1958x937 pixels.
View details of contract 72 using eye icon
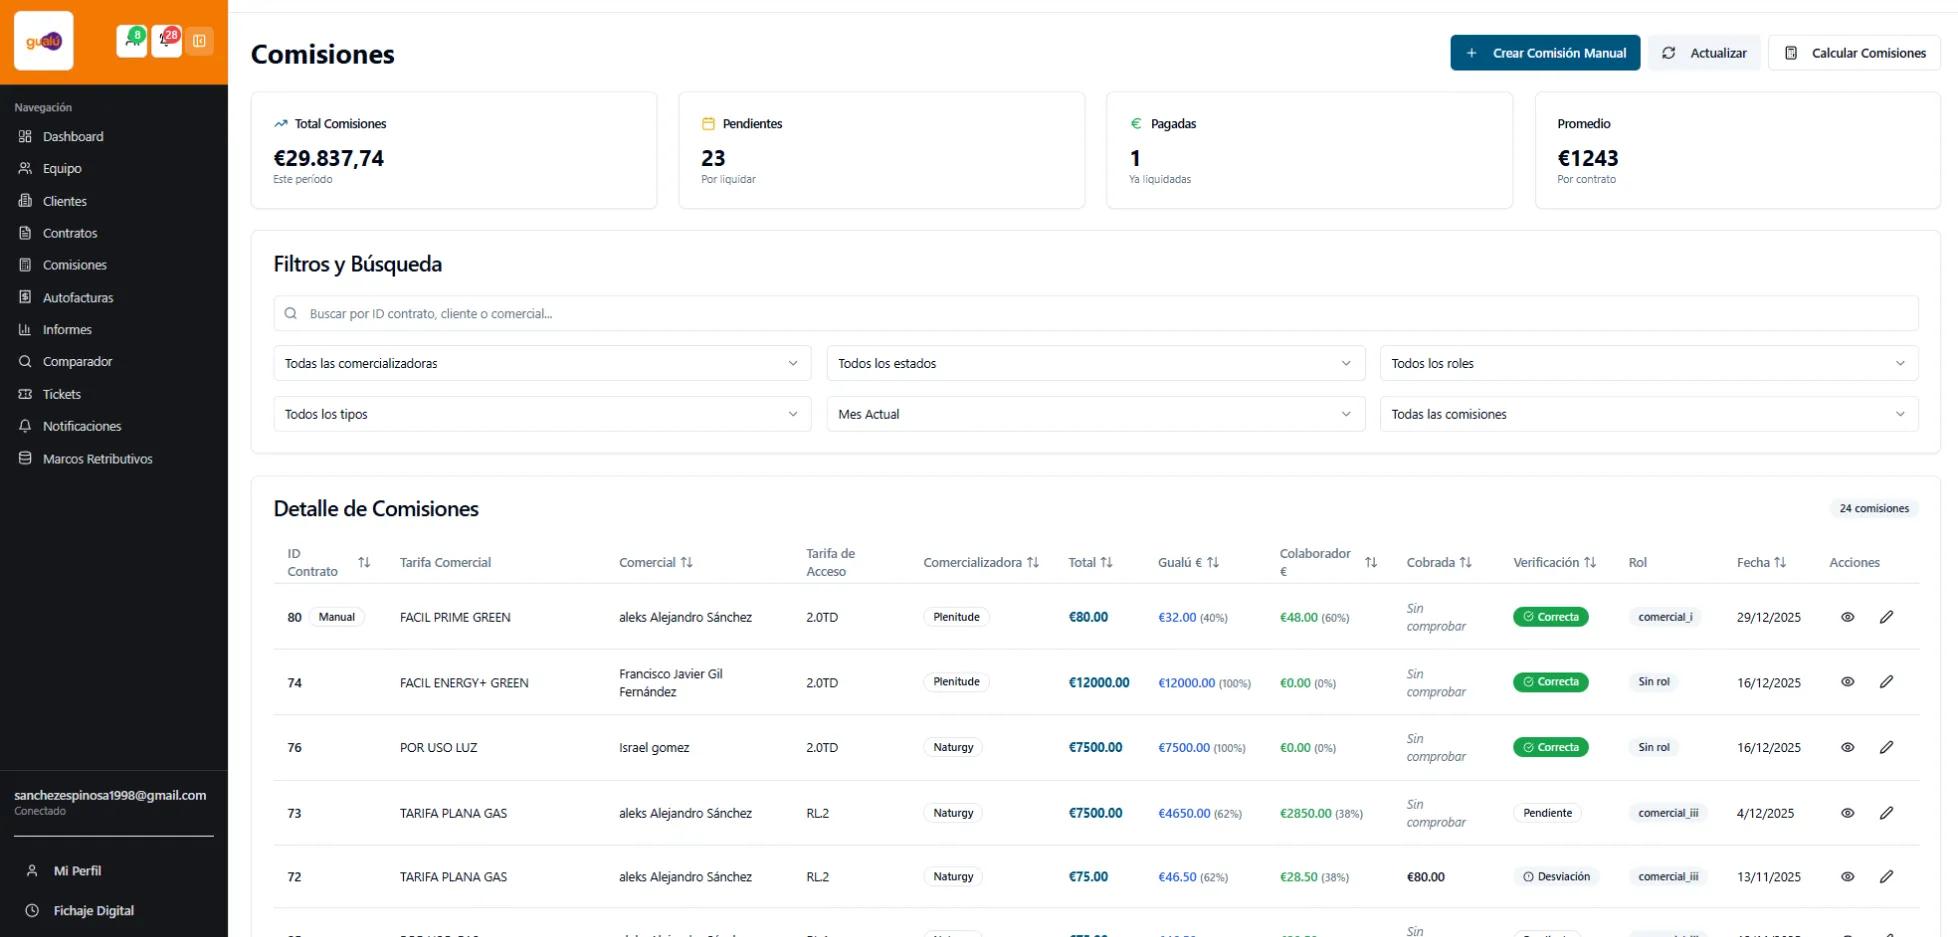coord(1847,877)
